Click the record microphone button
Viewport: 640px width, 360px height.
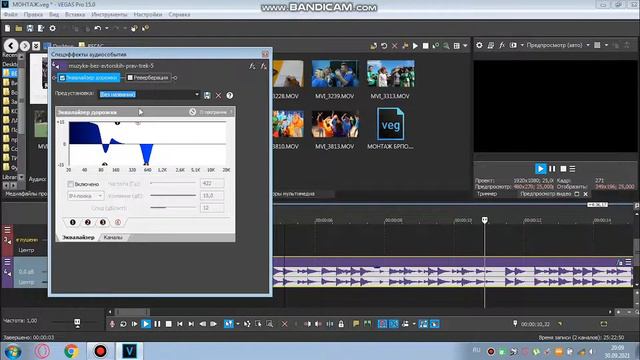112,324
